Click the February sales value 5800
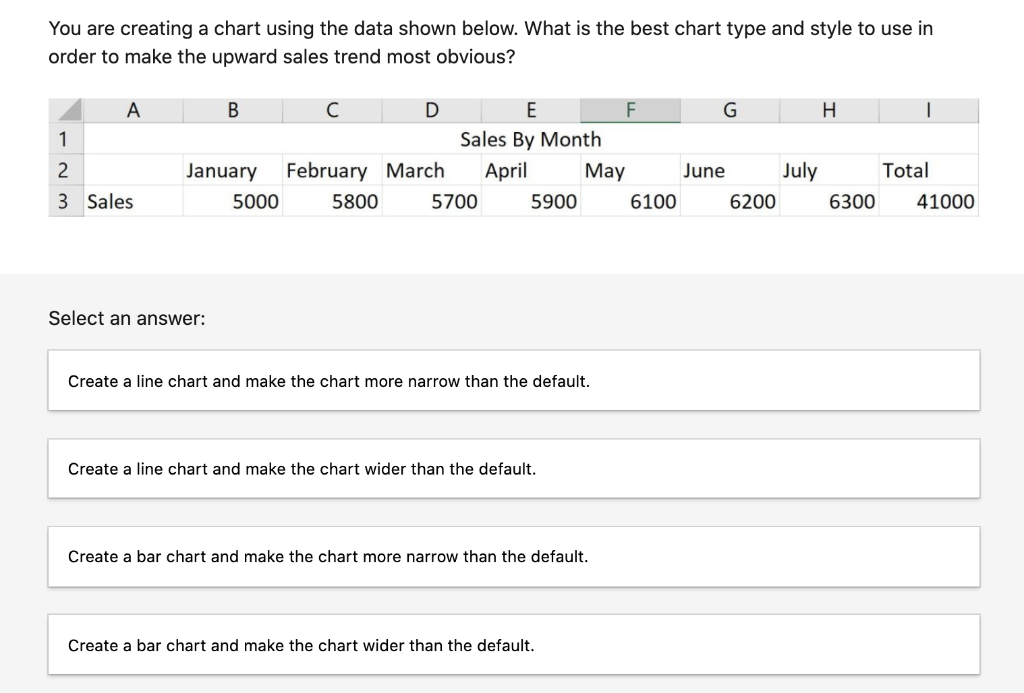 pyautogui.click(x=332, y=201)
